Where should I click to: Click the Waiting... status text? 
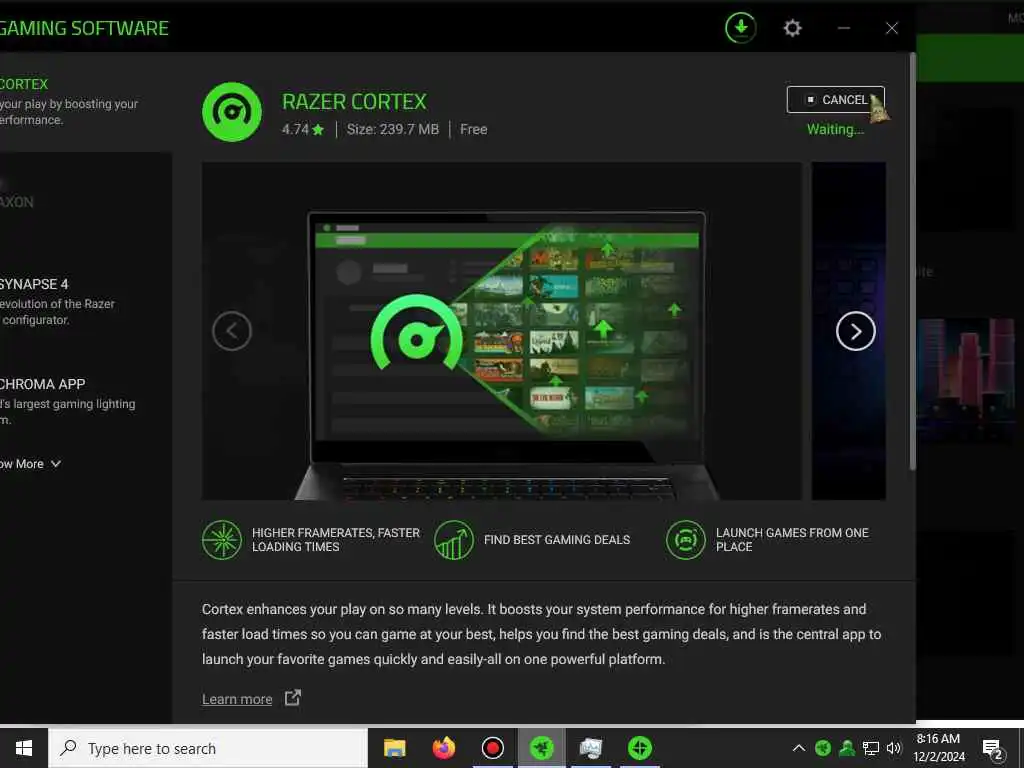point(835,129)
